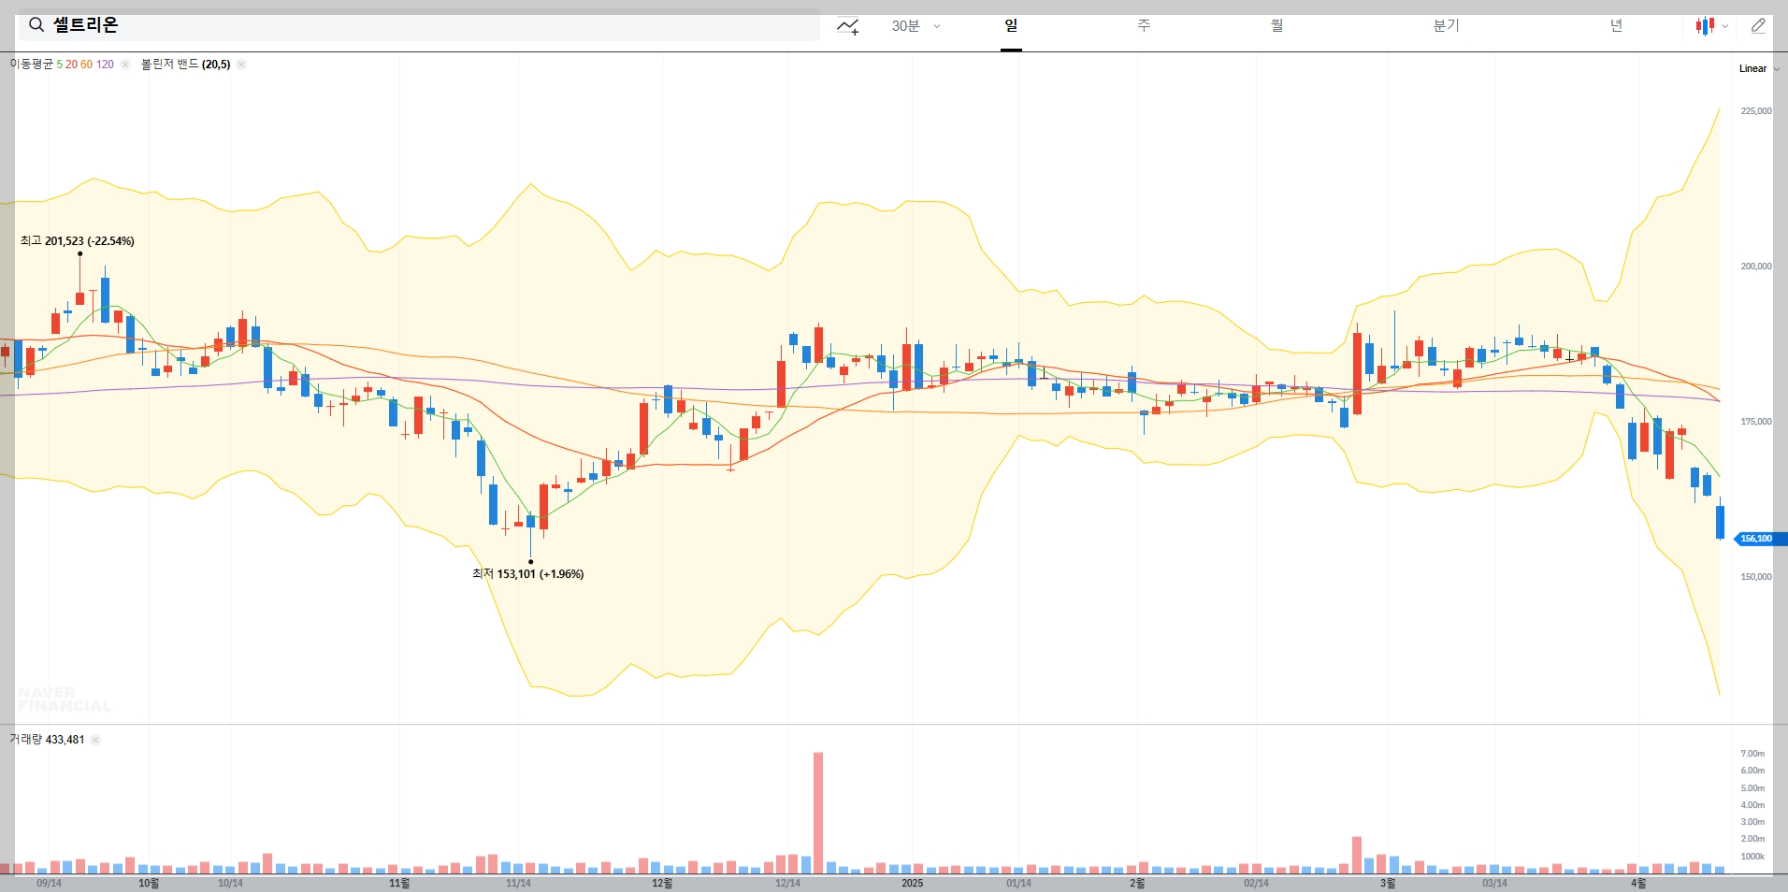The height and width of the screenshot is (892, 1788).
Task: Switch to the 주 weekly tab
Action: (x=1144, y=26)
